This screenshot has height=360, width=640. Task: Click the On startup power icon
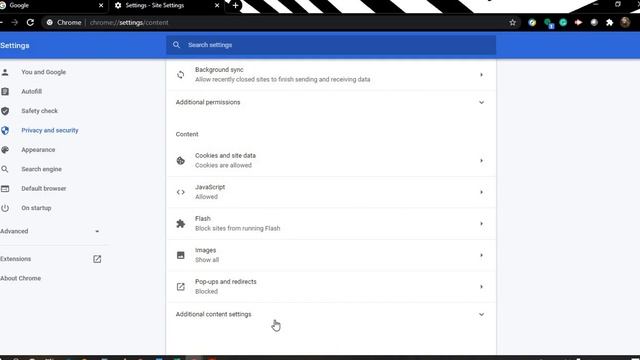coord(5,208)
